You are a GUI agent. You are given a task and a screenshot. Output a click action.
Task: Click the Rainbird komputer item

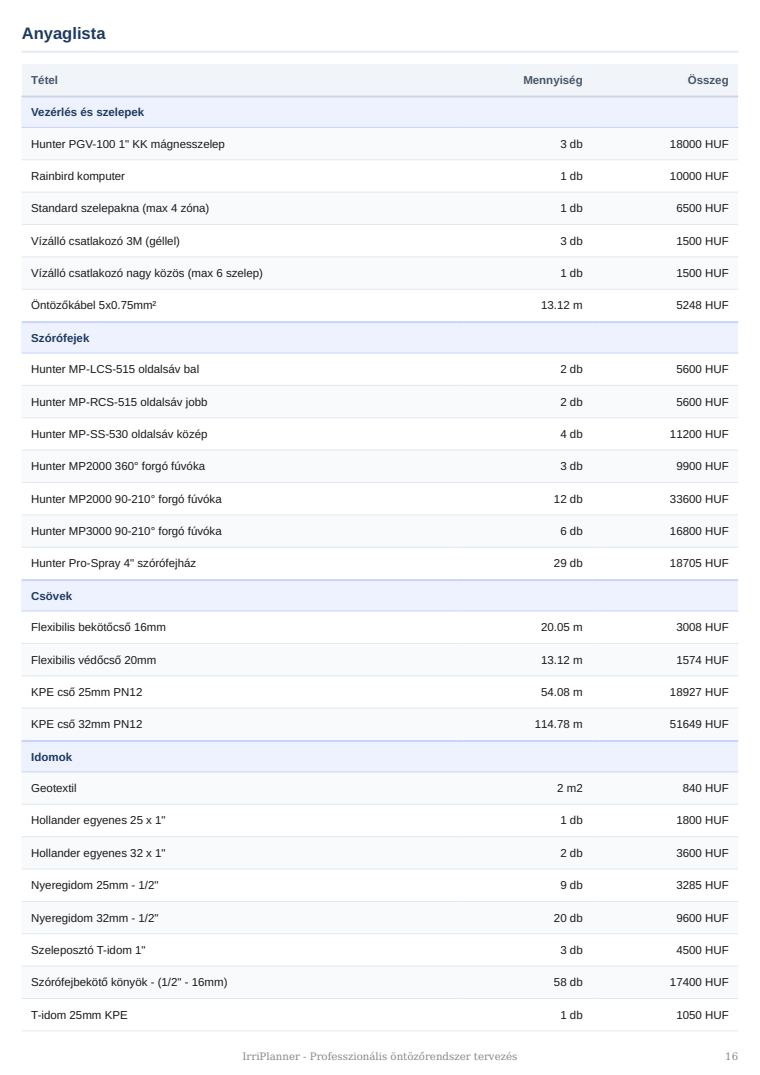coord(77,176)
